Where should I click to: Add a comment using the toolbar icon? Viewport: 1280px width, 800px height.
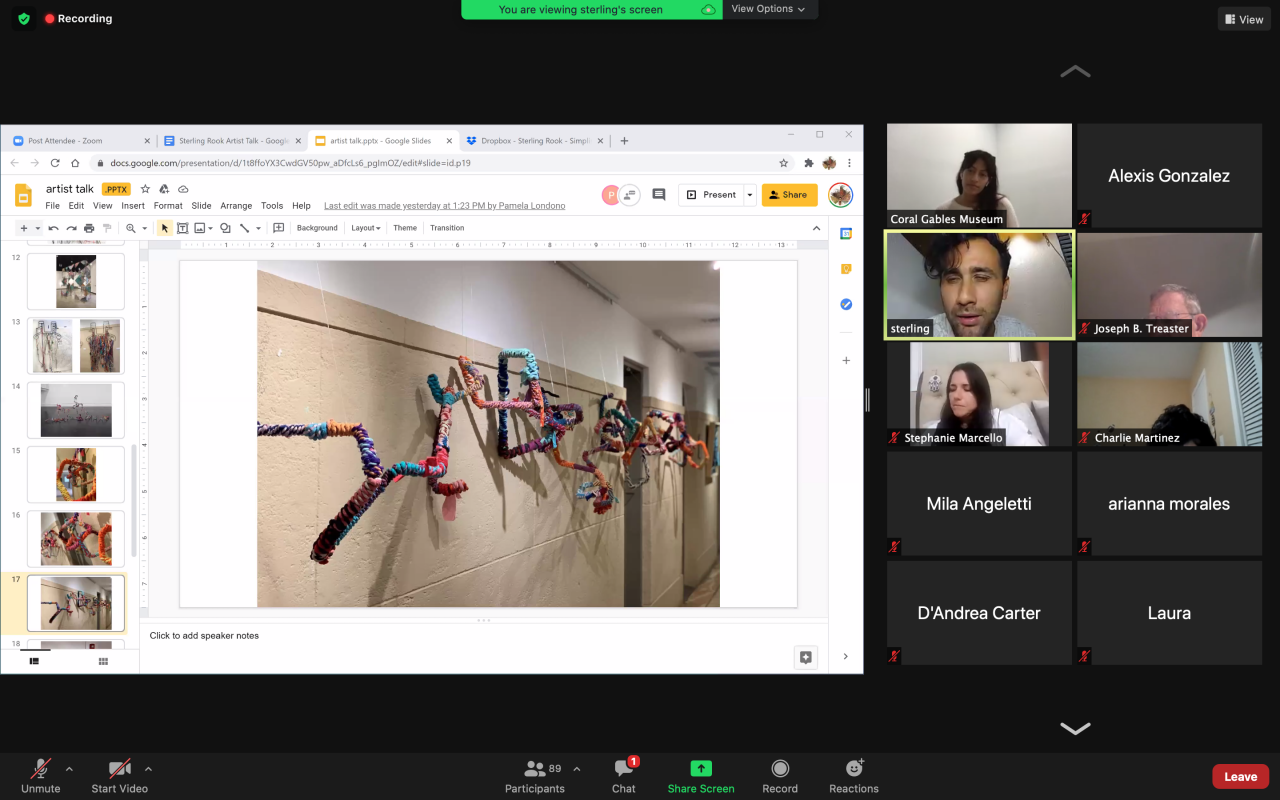(279, 228)
